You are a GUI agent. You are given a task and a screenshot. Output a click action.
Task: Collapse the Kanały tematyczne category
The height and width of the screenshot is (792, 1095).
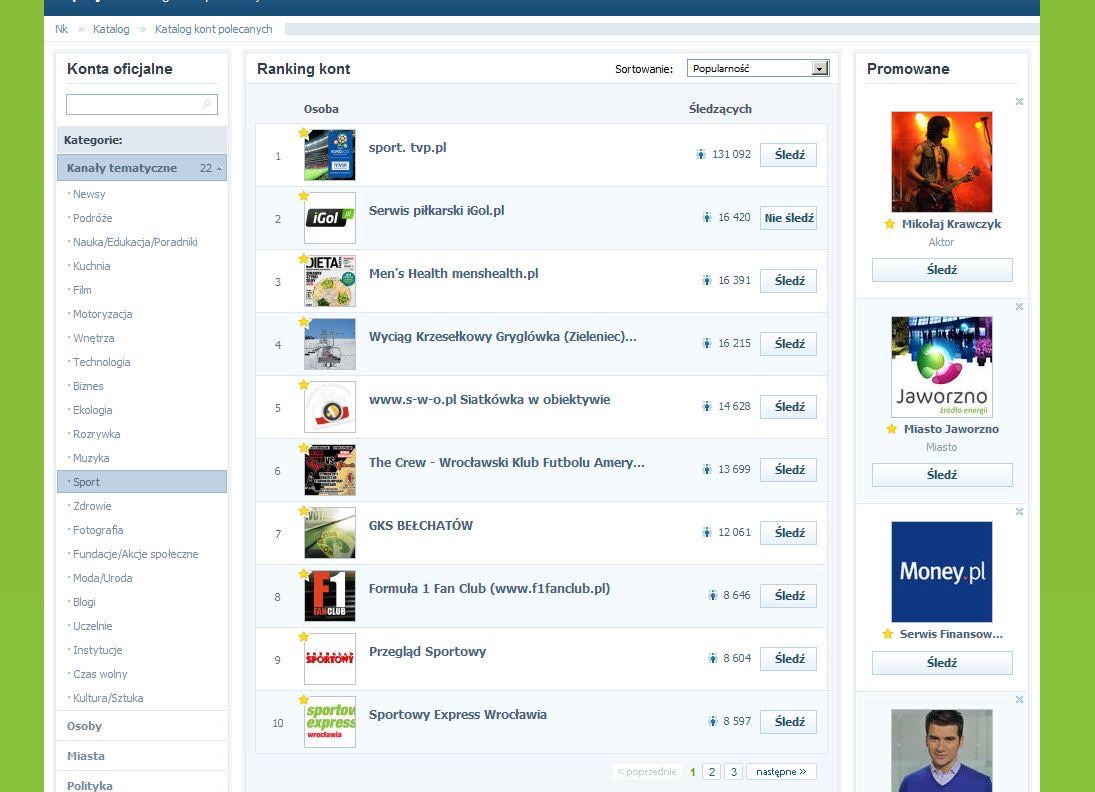pyautogui.click(x=142, y=168)
